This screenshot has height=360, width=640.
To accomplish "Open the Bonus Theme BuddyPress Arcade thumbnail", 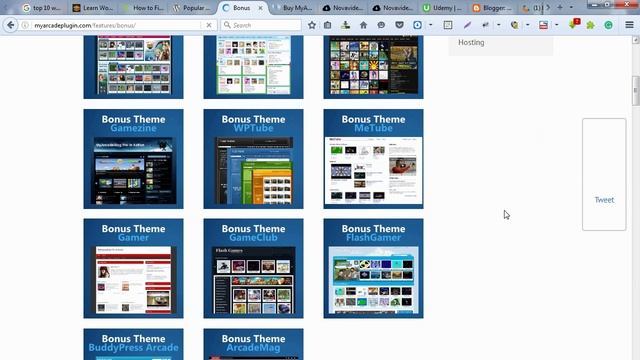I will pyautogui.click(x=133, y=344).
